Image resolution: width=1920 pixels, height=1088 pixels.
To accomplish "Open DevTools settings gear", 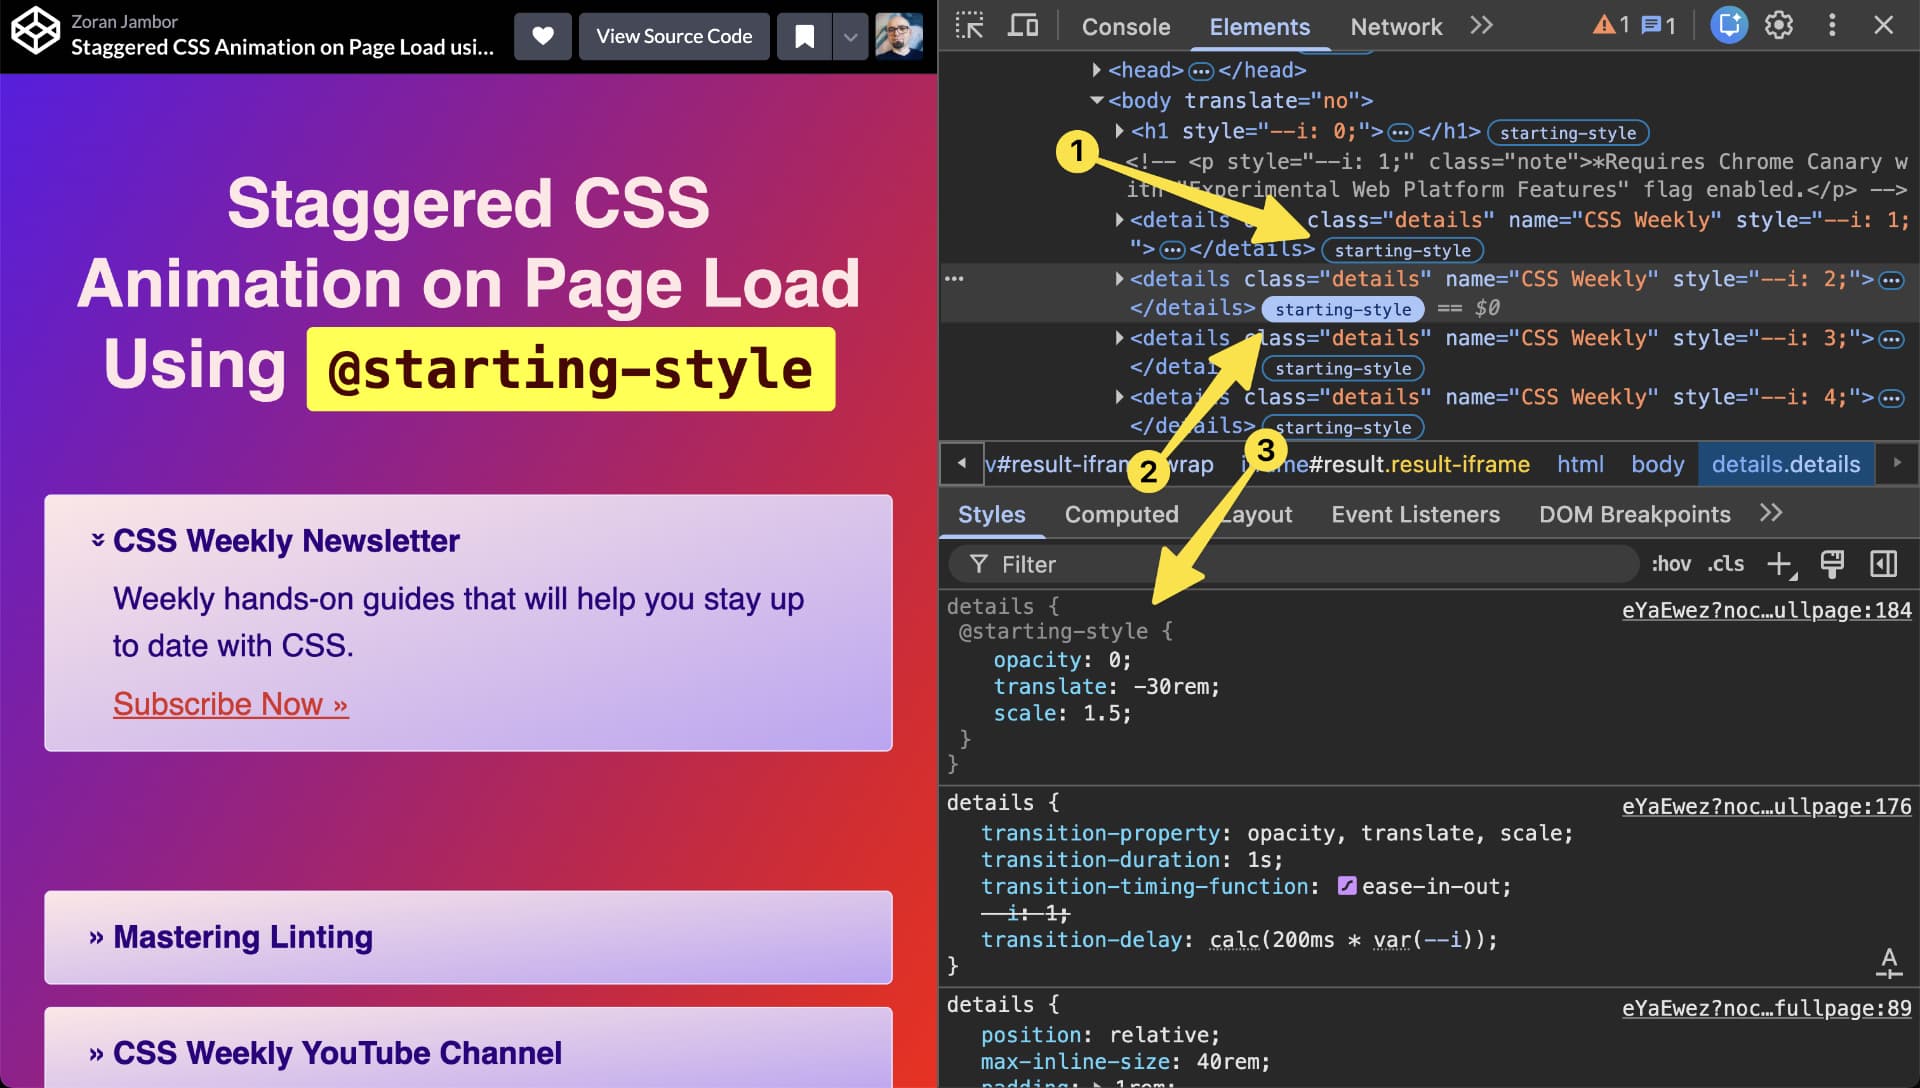I will [x=1779, y=25].
